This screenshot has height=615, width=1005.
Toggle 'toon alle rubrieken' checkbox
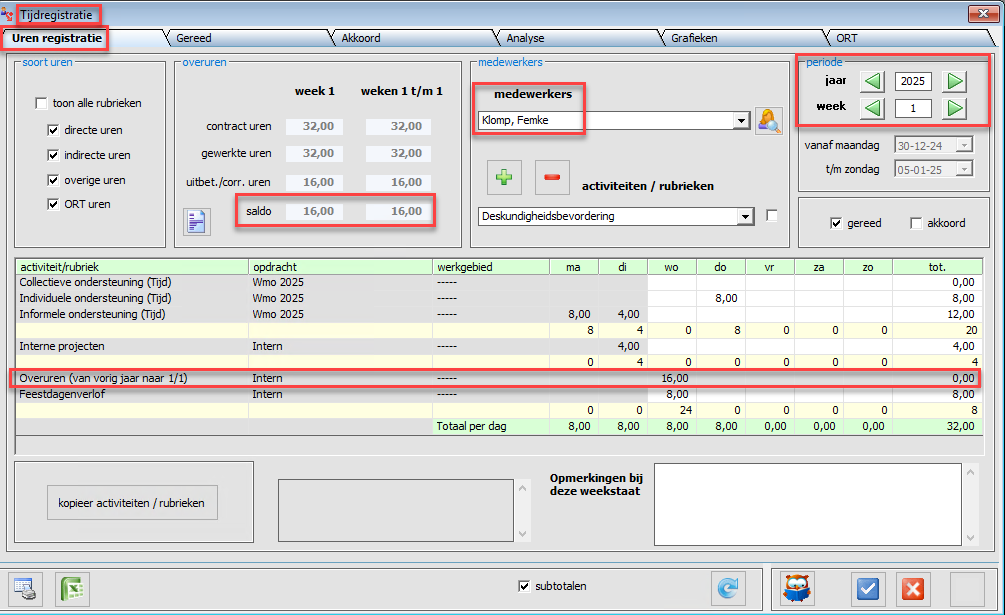(41, 103)
